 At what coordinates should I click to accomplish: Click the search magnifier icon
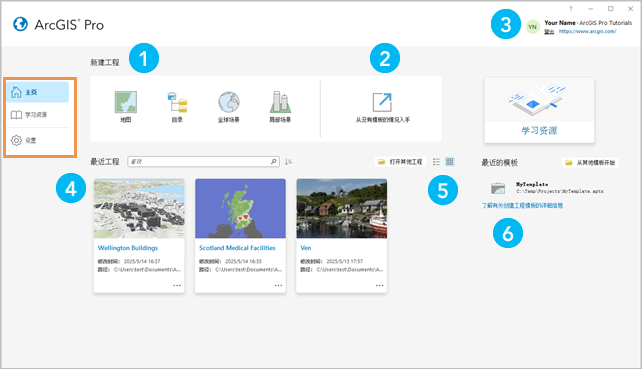coord(274,162)
